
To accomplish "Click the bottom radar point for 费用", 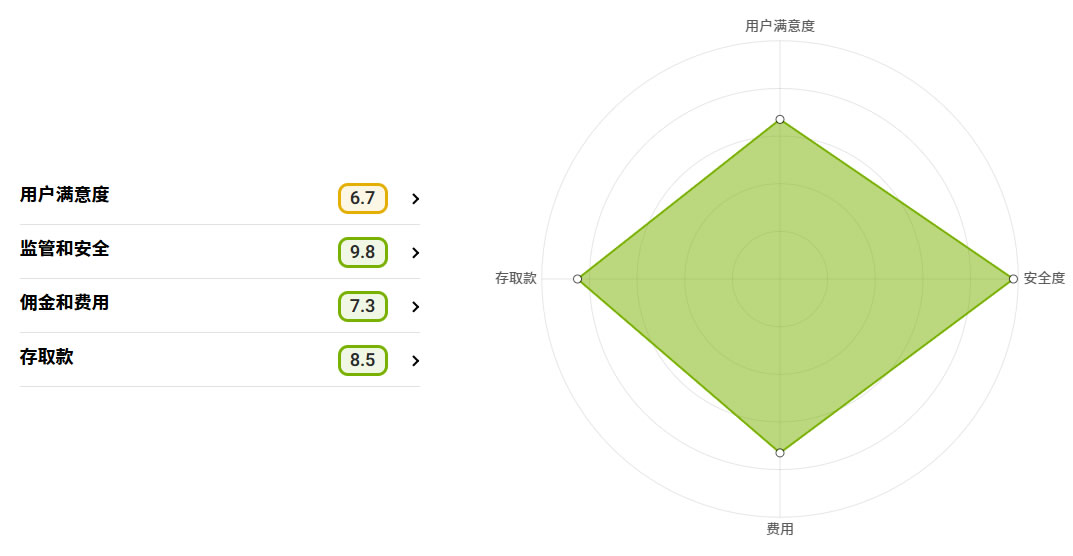I will tap(780, 452).
